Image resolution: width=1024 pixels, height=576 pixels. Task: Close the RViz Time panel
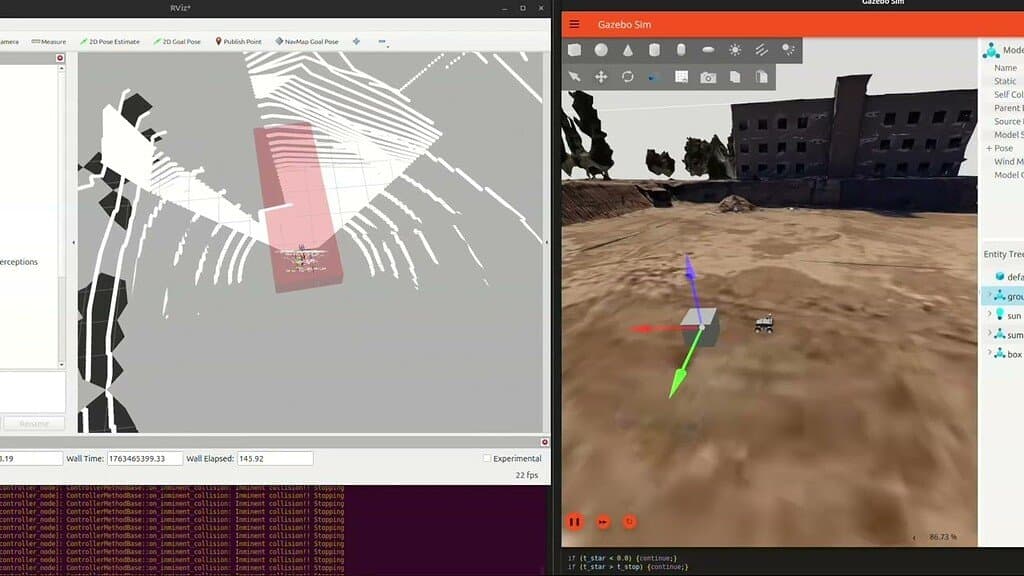coord(545,442)
